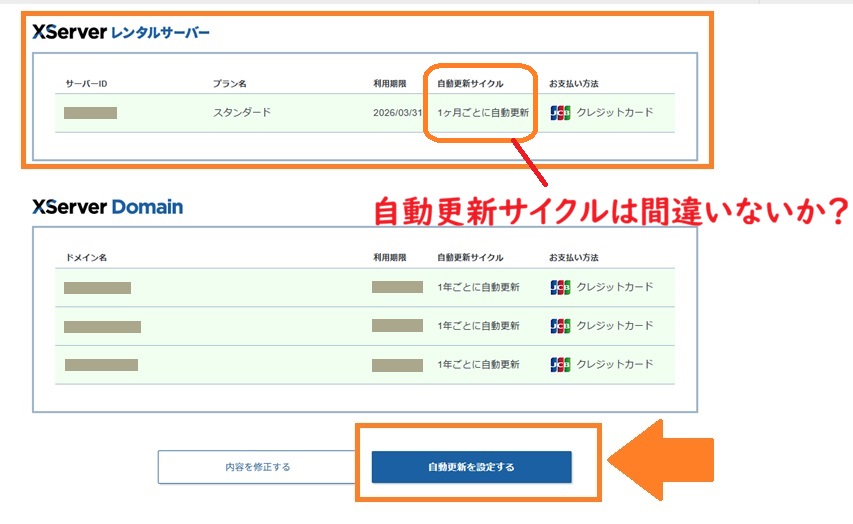Click the プラン名 column header

[230, 84]
